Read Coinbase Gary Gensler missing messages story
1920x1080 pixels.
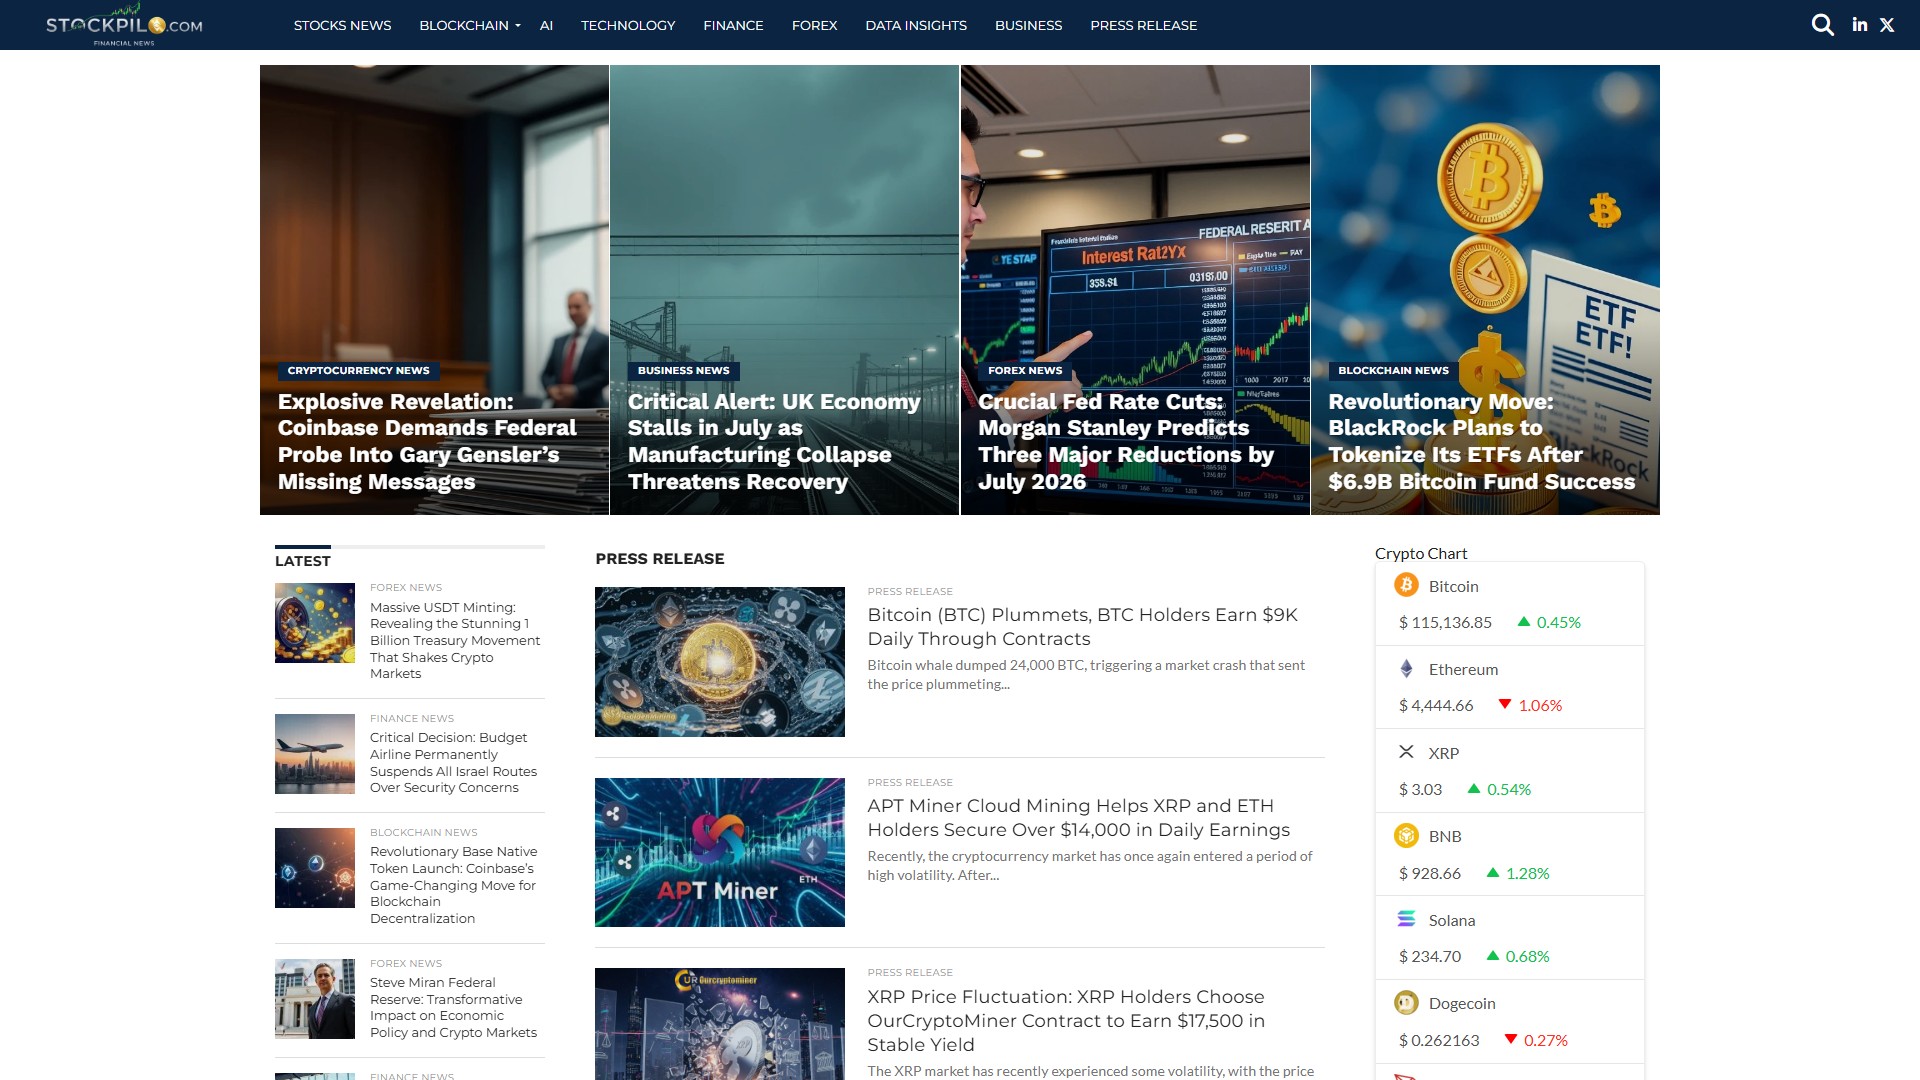(427, 441)
